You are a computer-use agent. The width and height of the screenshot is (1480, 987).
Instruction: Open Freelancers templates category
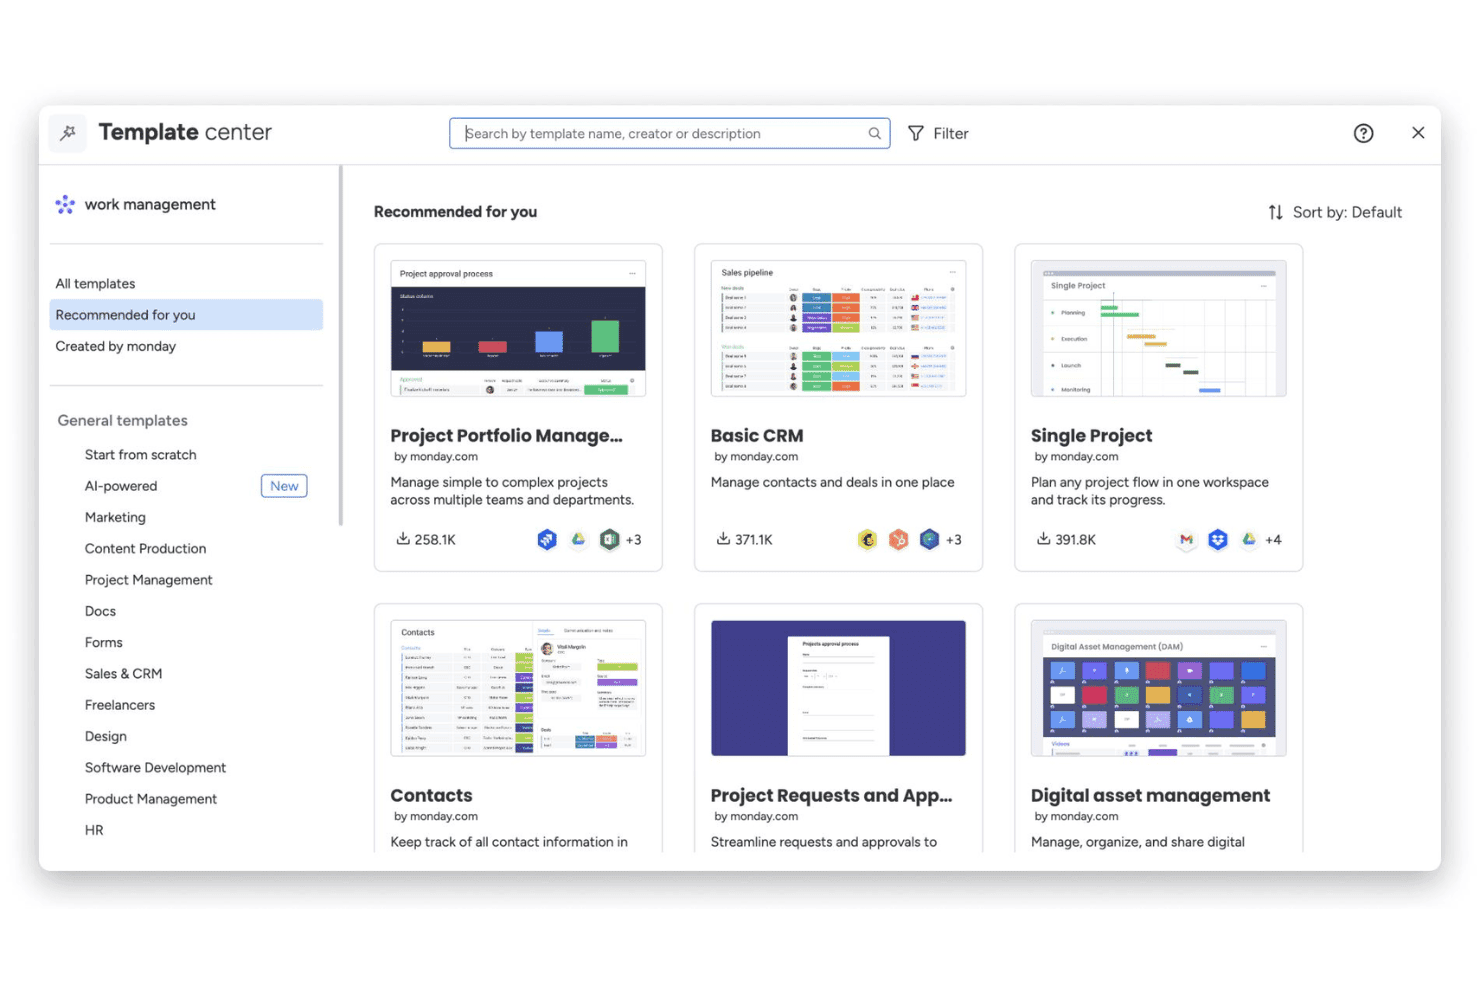tap(119, 705)
